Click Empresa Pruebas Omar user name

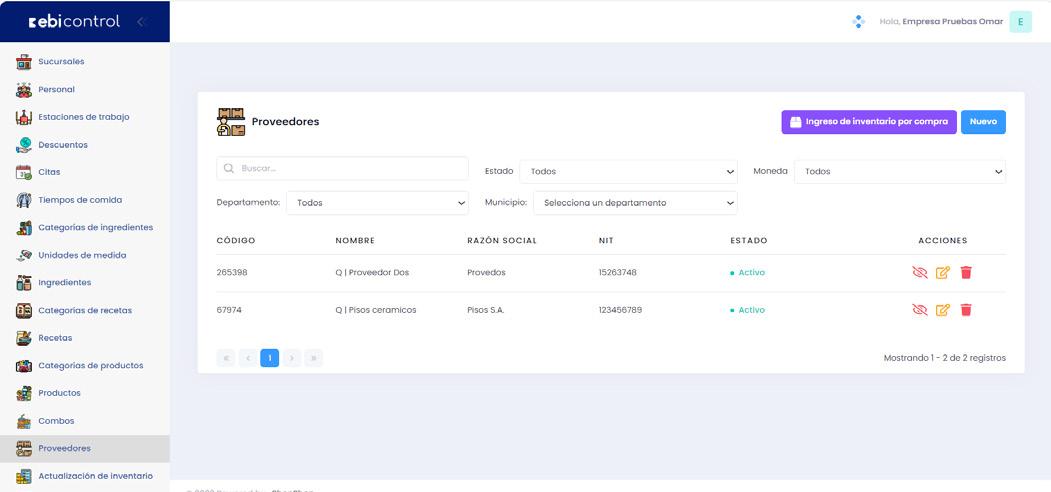pos(952,21)
